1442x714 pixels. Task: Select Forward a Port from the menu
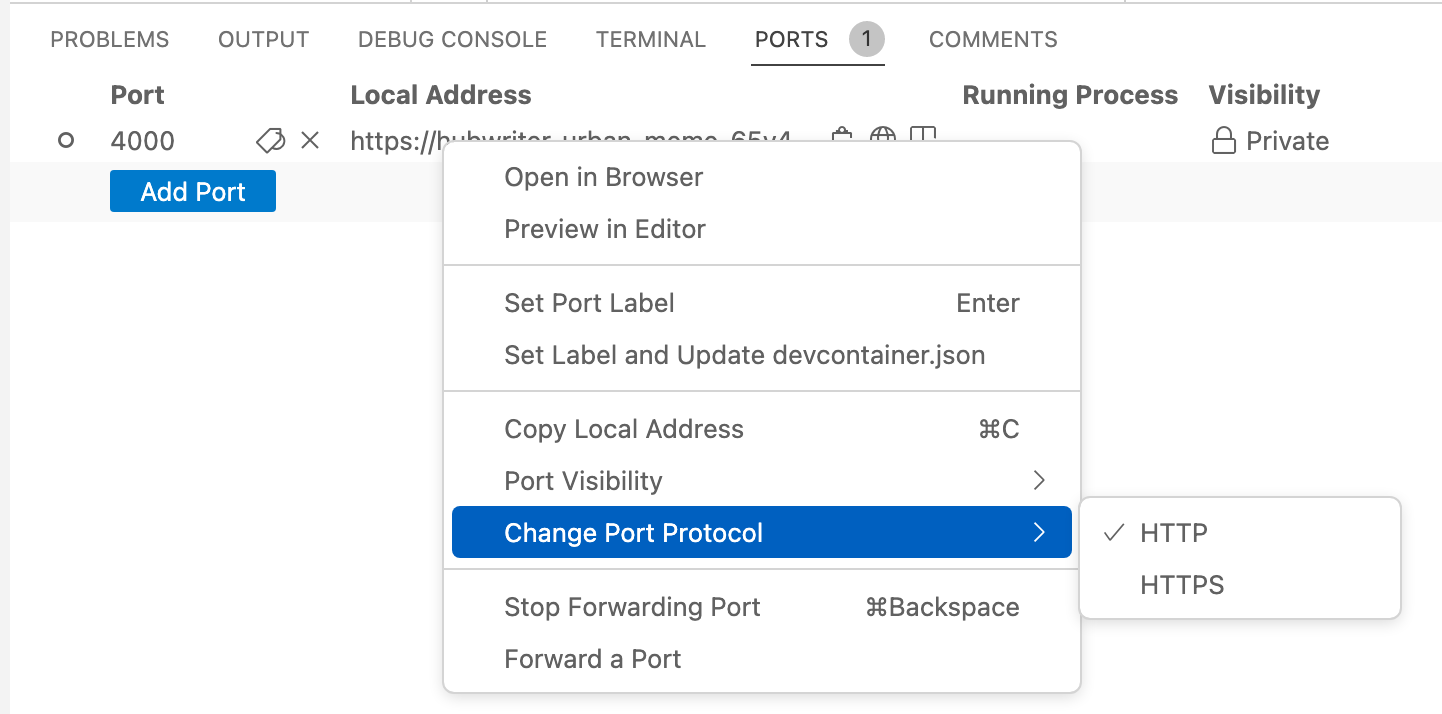(591, 658)
